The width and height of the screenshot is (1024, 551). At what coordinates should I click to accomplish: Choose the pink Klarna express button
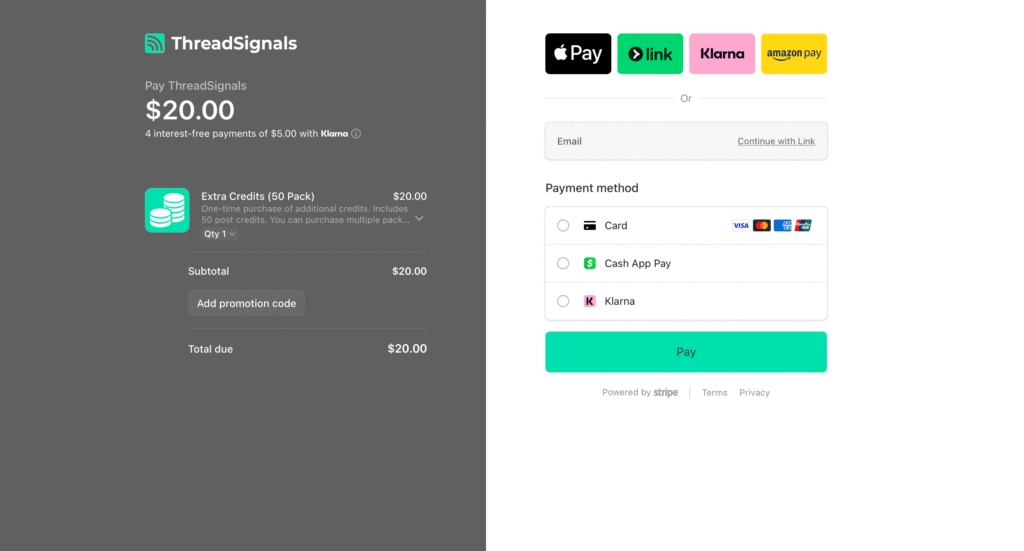click(x=722, y=54)
